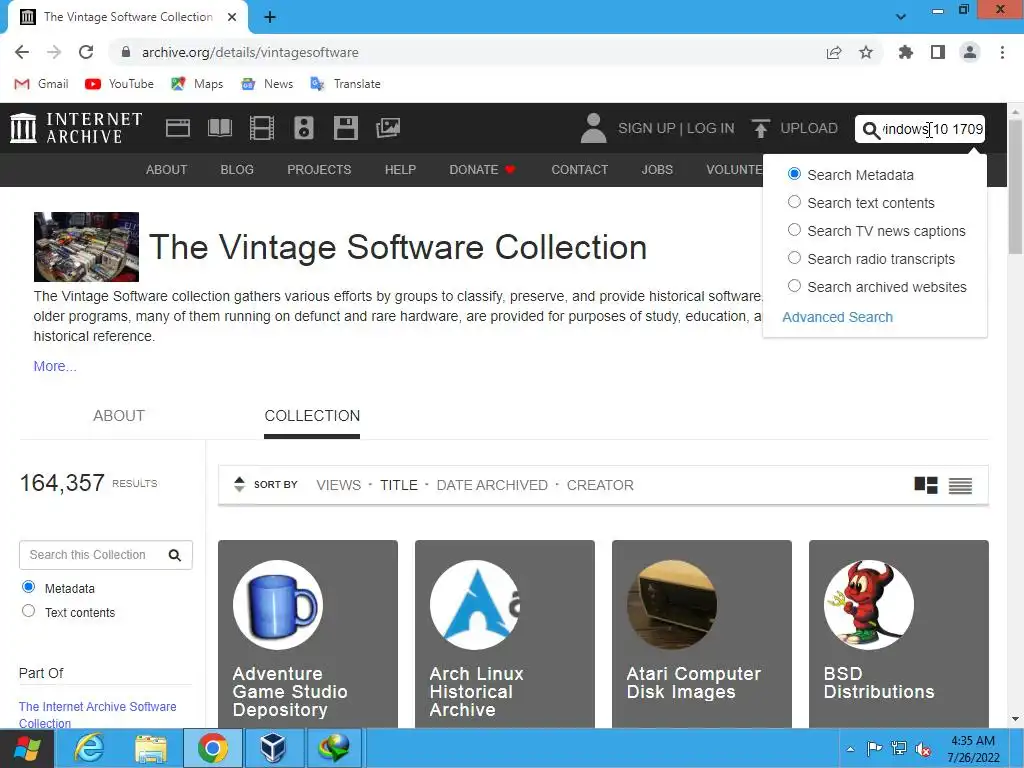Open the CONTACT menu item
Screen dimensions: 1024x768
point(579,170)
